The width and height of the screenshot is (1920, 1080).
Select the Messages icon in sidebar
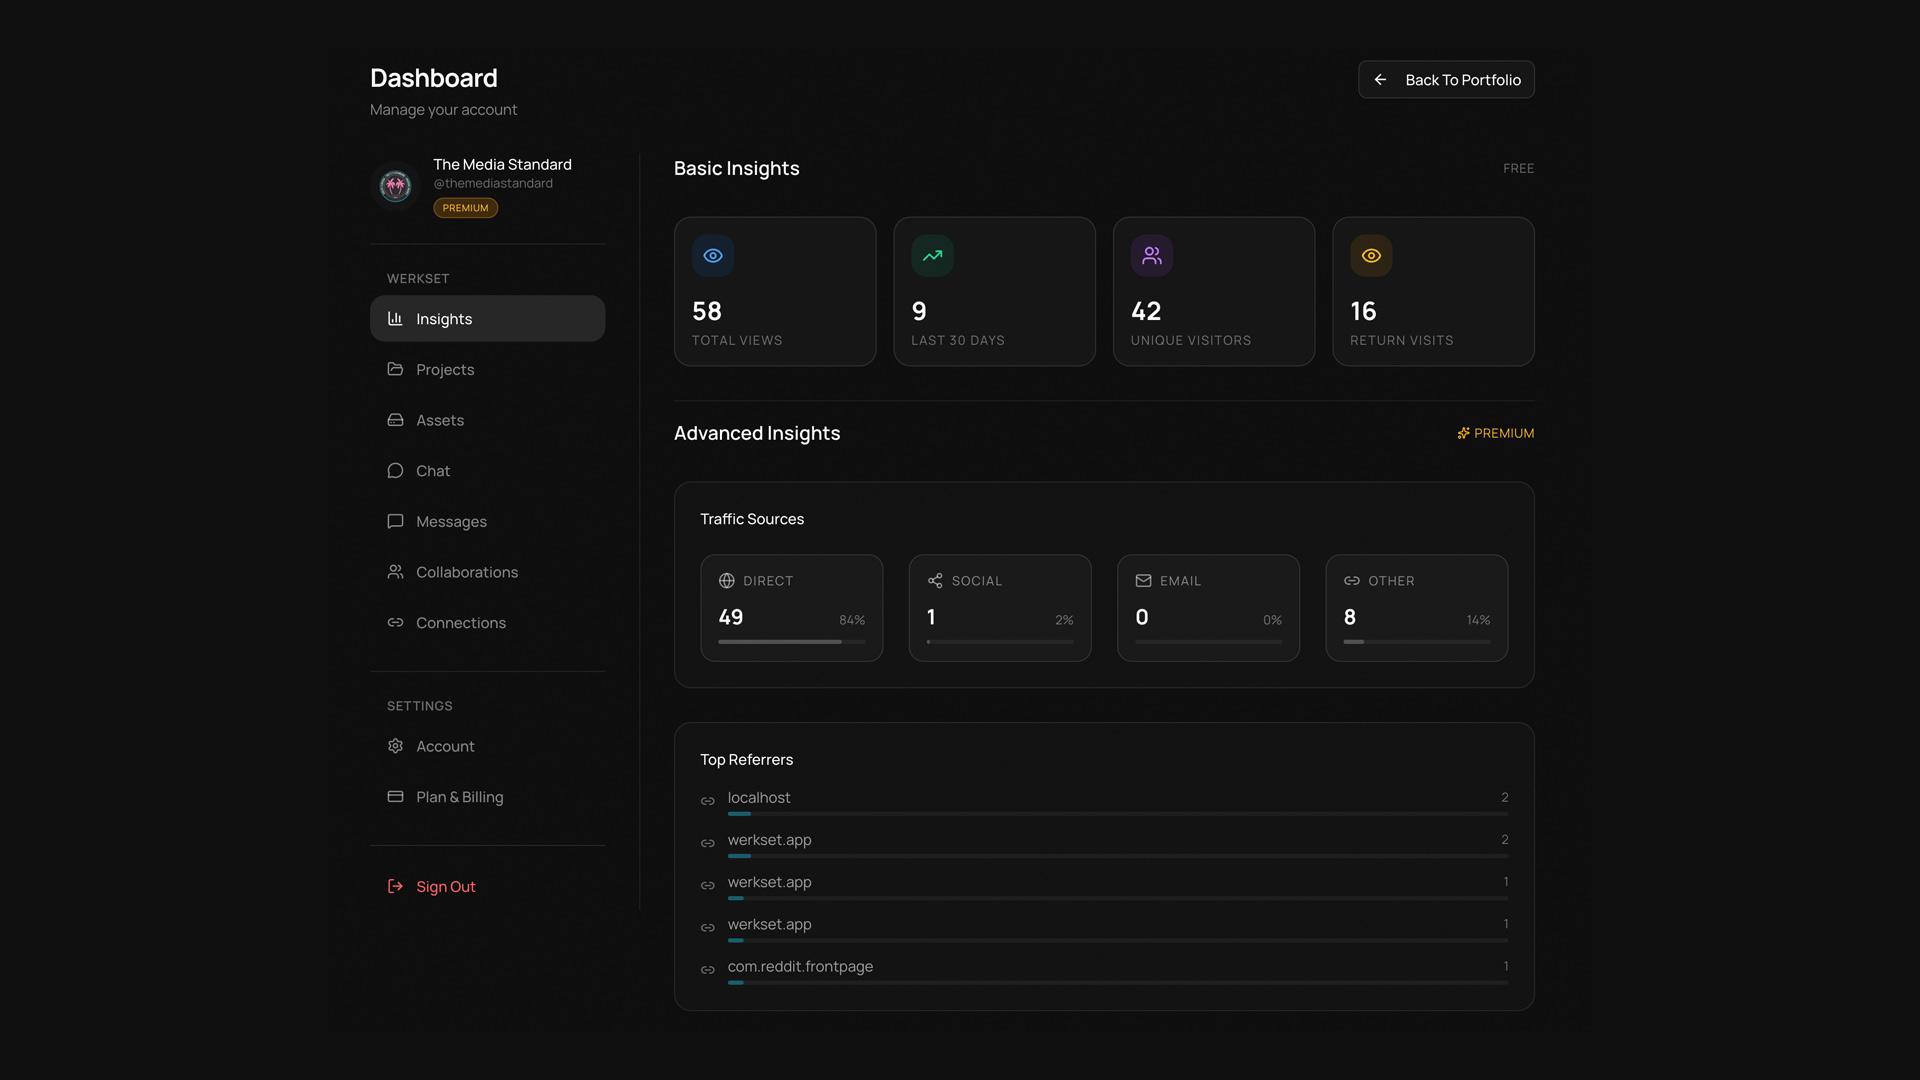point(396,521)
